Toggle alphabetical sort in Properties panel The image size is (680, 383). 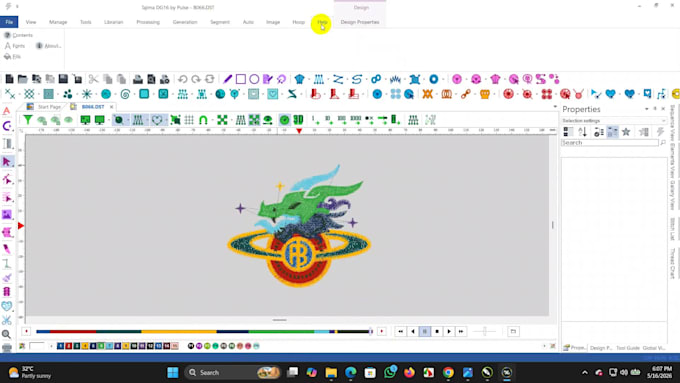[582, 132]
